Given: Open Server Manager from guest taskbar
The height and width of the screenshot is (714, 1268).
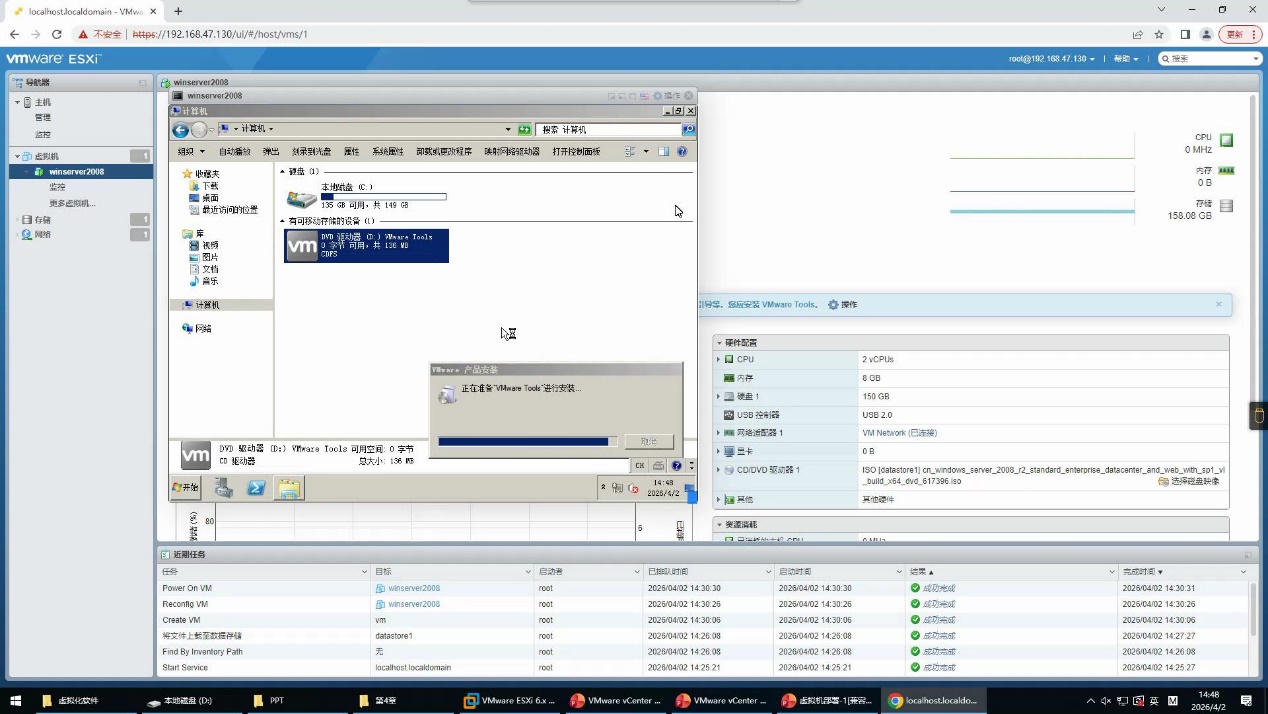Looking at the screenshot, I should 224,488.
